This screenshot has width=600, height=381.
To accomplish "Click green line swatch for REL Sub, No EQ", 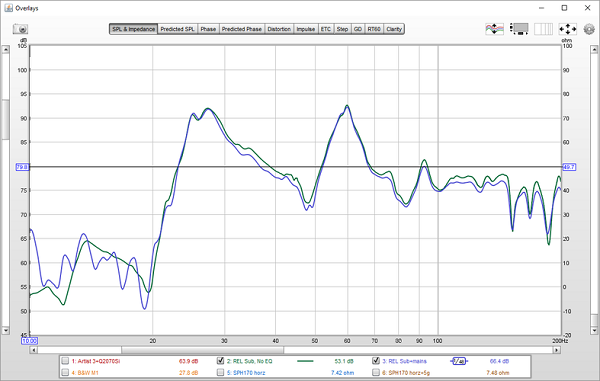I will 305,361.
